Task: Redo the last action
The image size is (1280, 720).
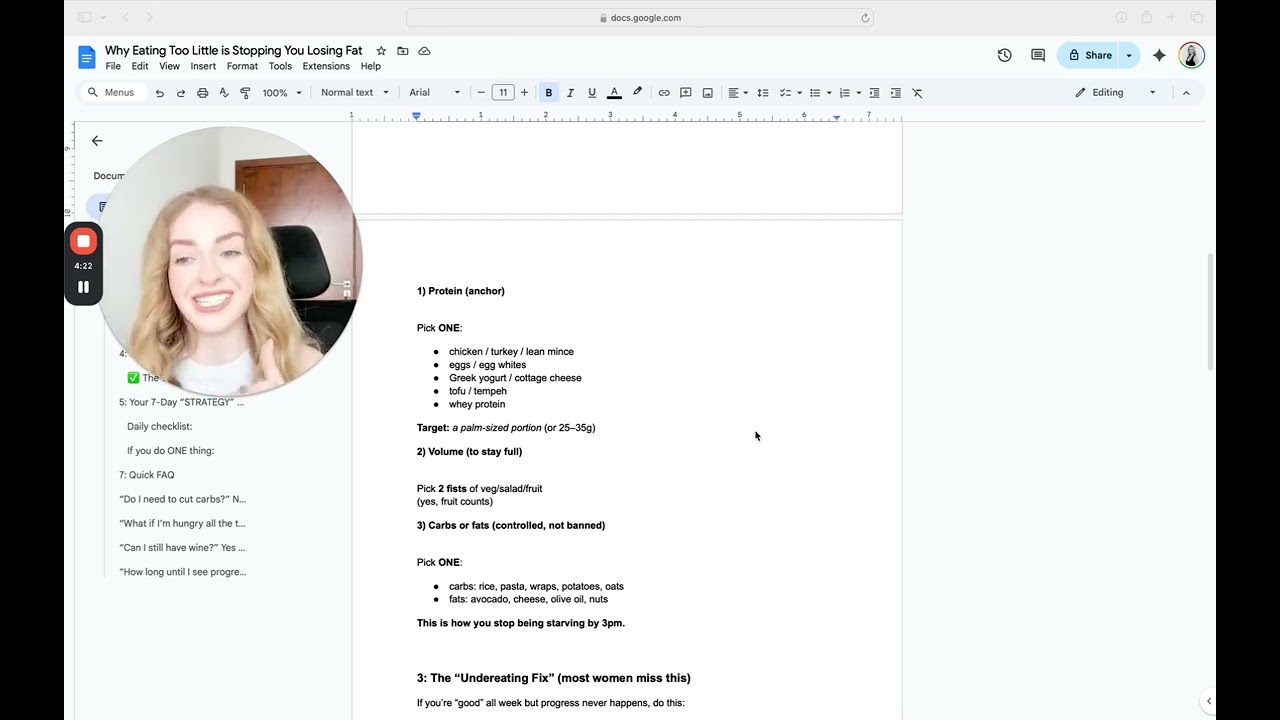Action: click(x=181, y=93)
